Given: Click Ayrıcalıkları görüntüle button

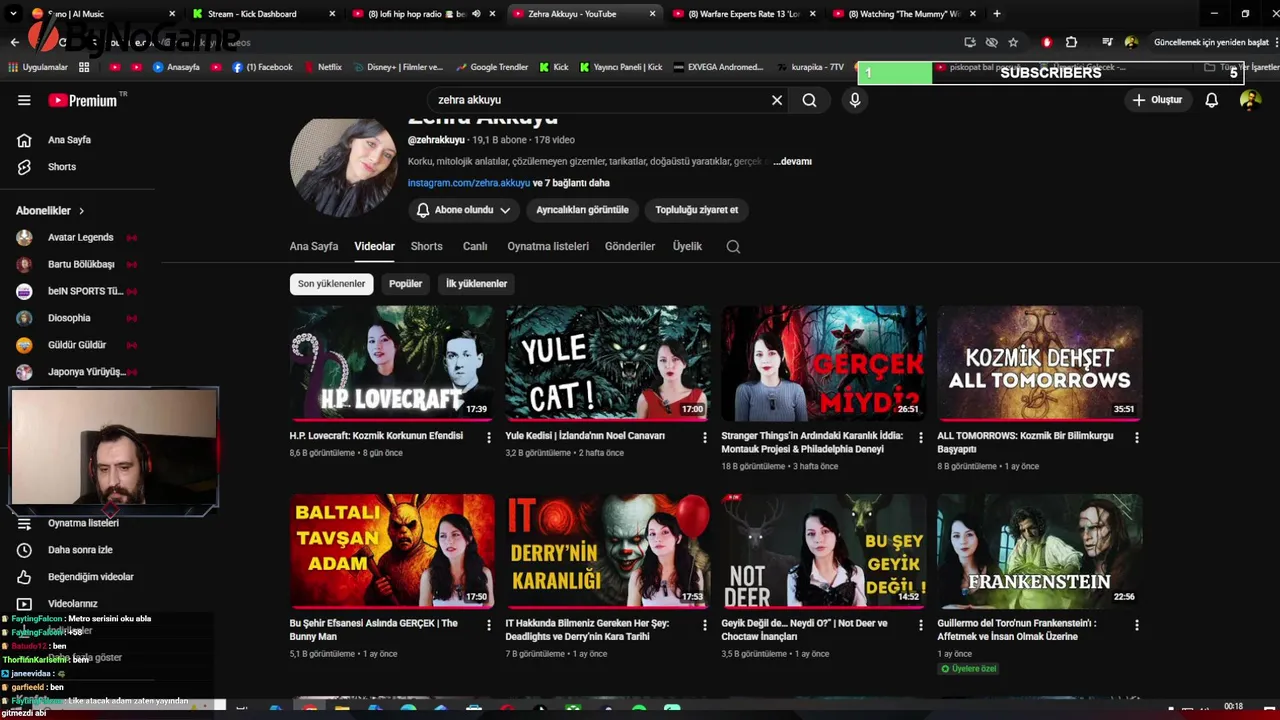Looking at the screenshot, I should [x=582, y=210].
